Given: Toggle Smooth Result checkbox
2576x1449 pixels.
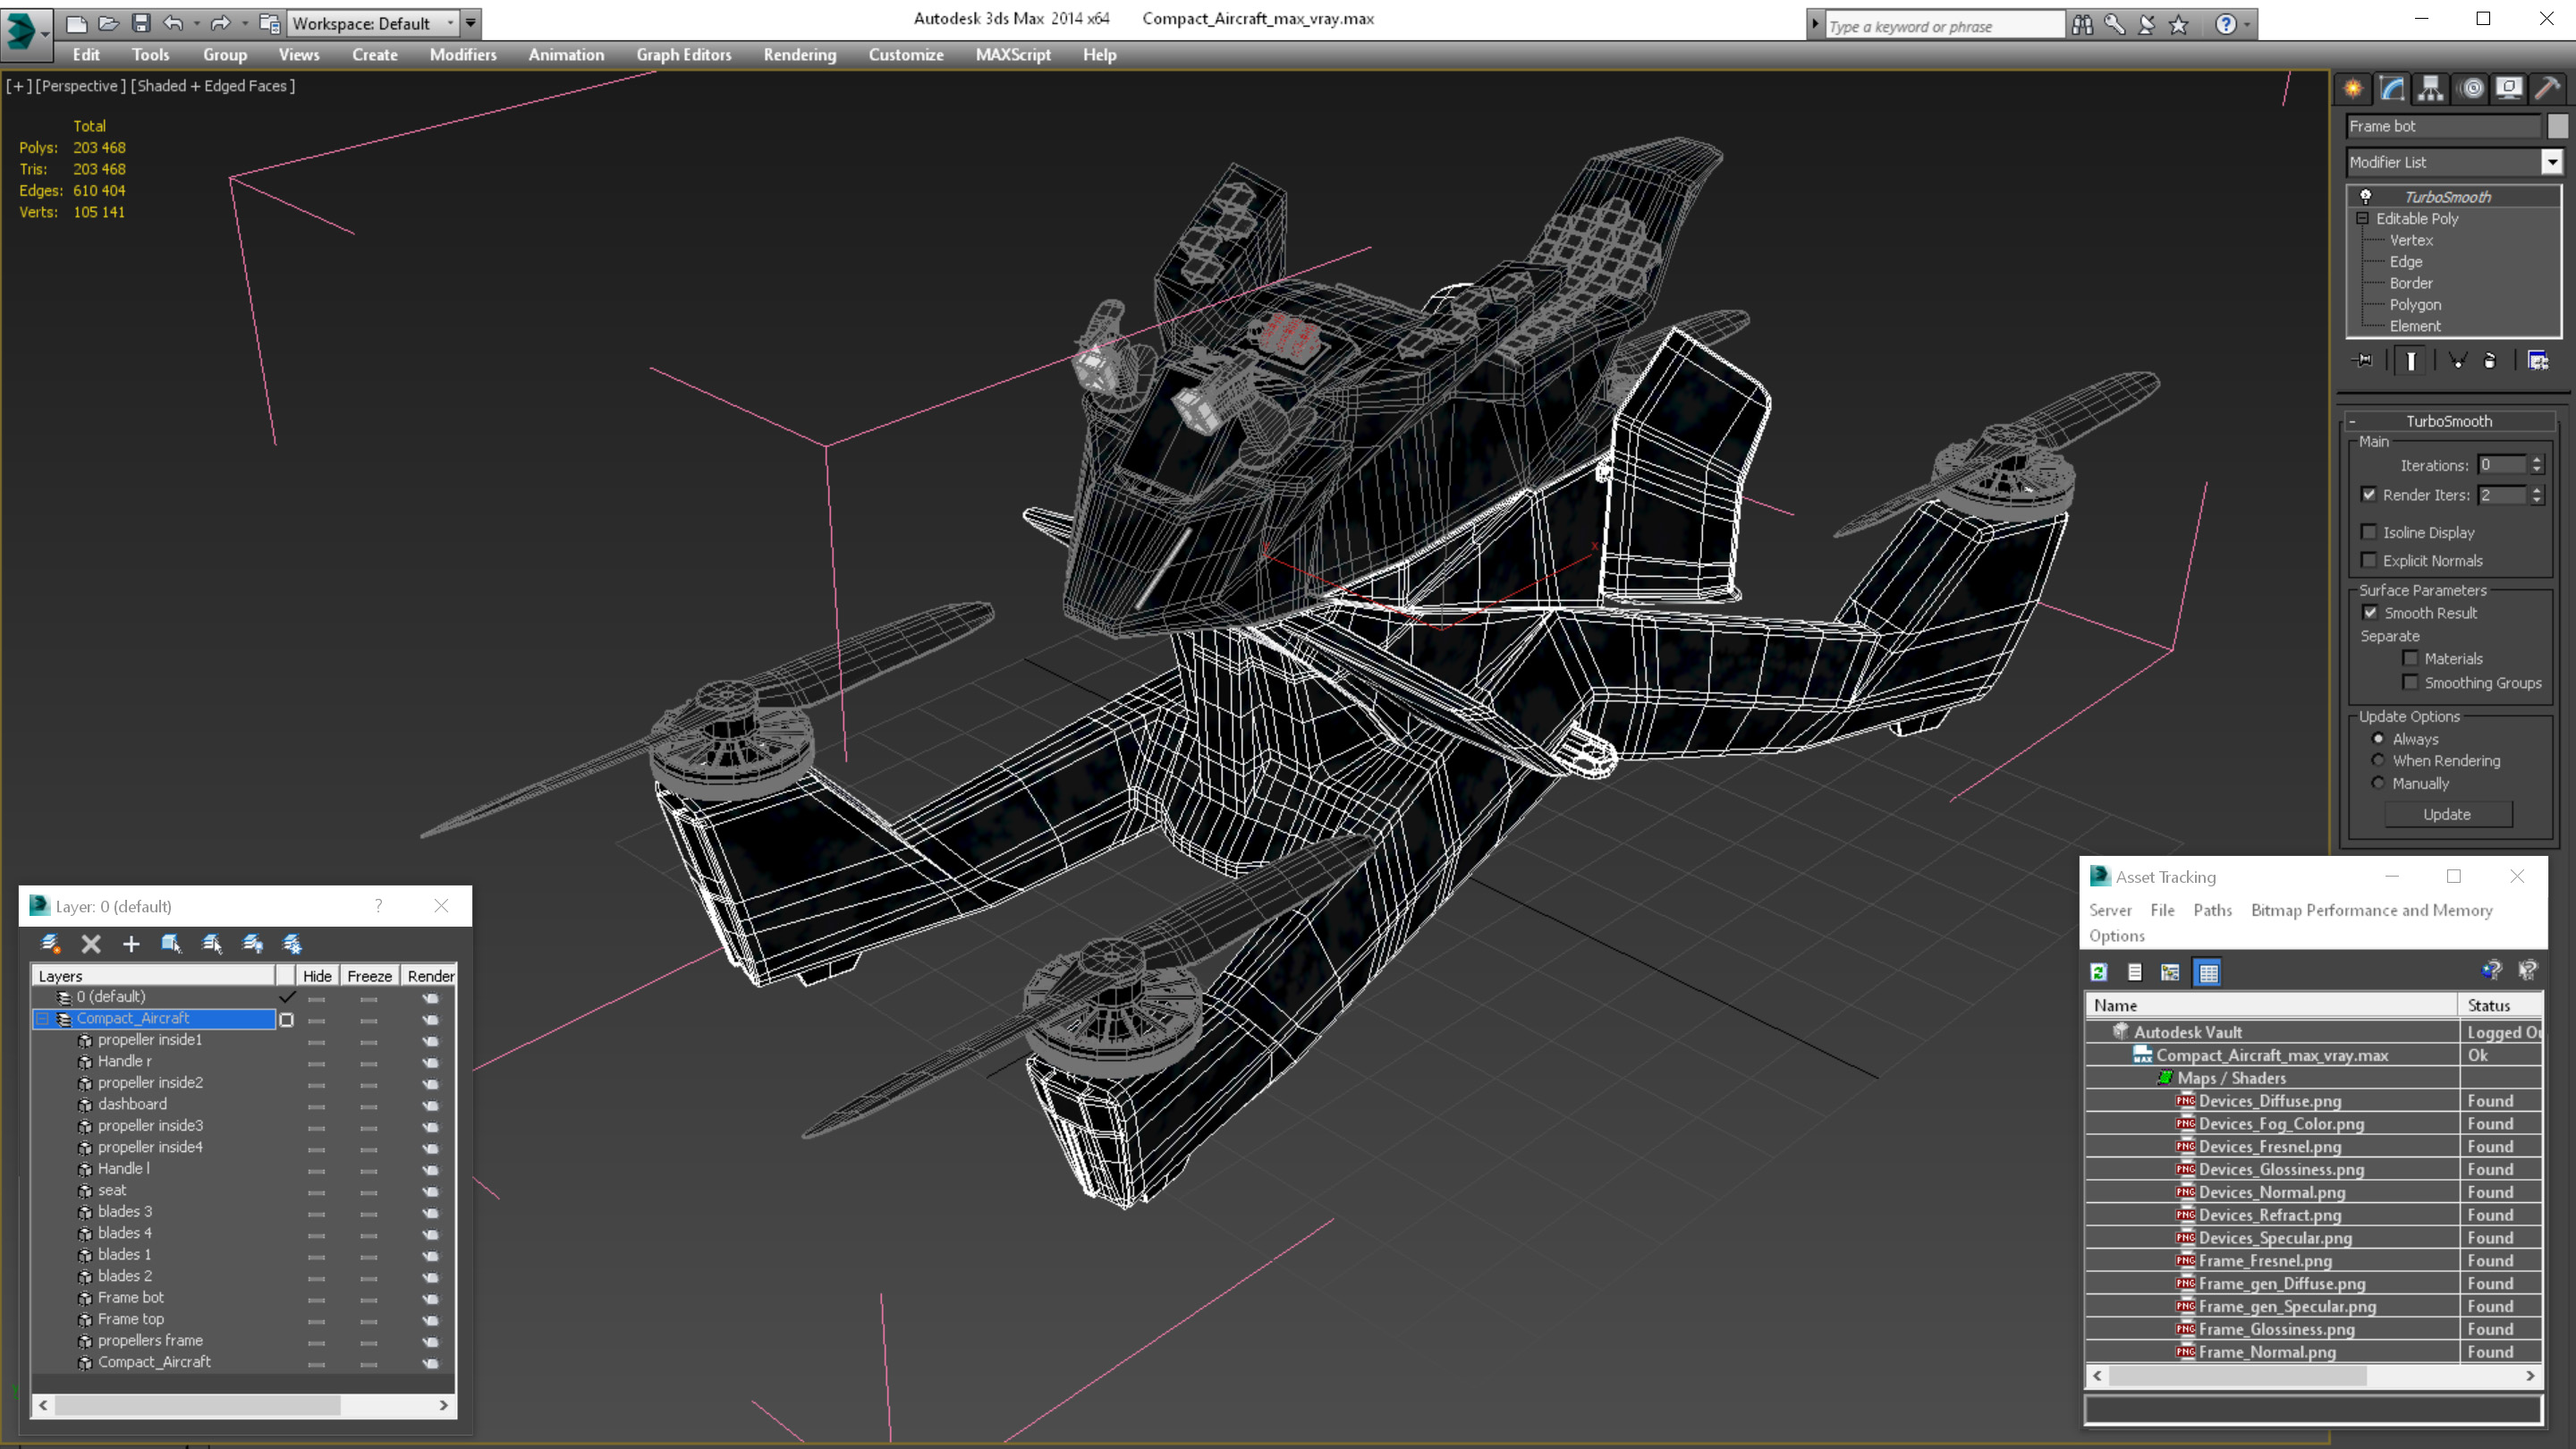Looking at the screenshot, I should [2370, 612].
